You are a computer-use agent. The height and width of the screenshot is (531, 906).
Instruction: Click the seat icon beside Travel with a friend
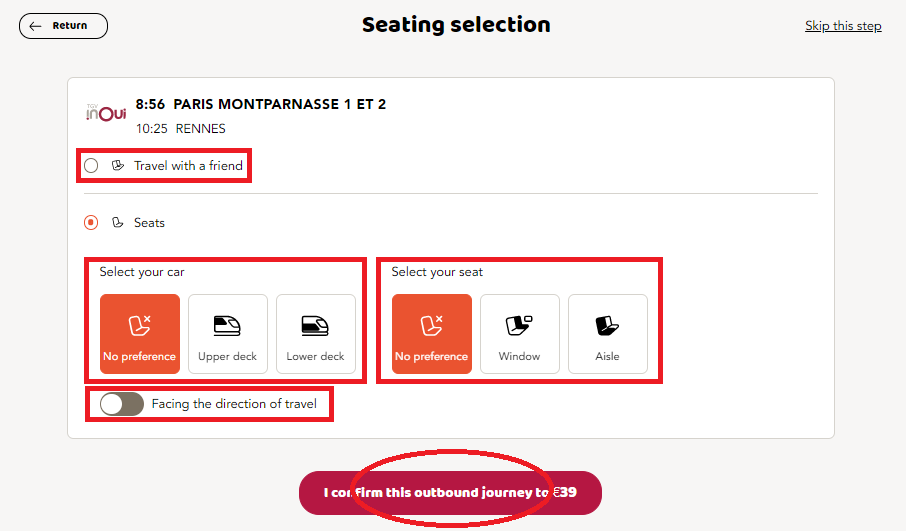118,166
